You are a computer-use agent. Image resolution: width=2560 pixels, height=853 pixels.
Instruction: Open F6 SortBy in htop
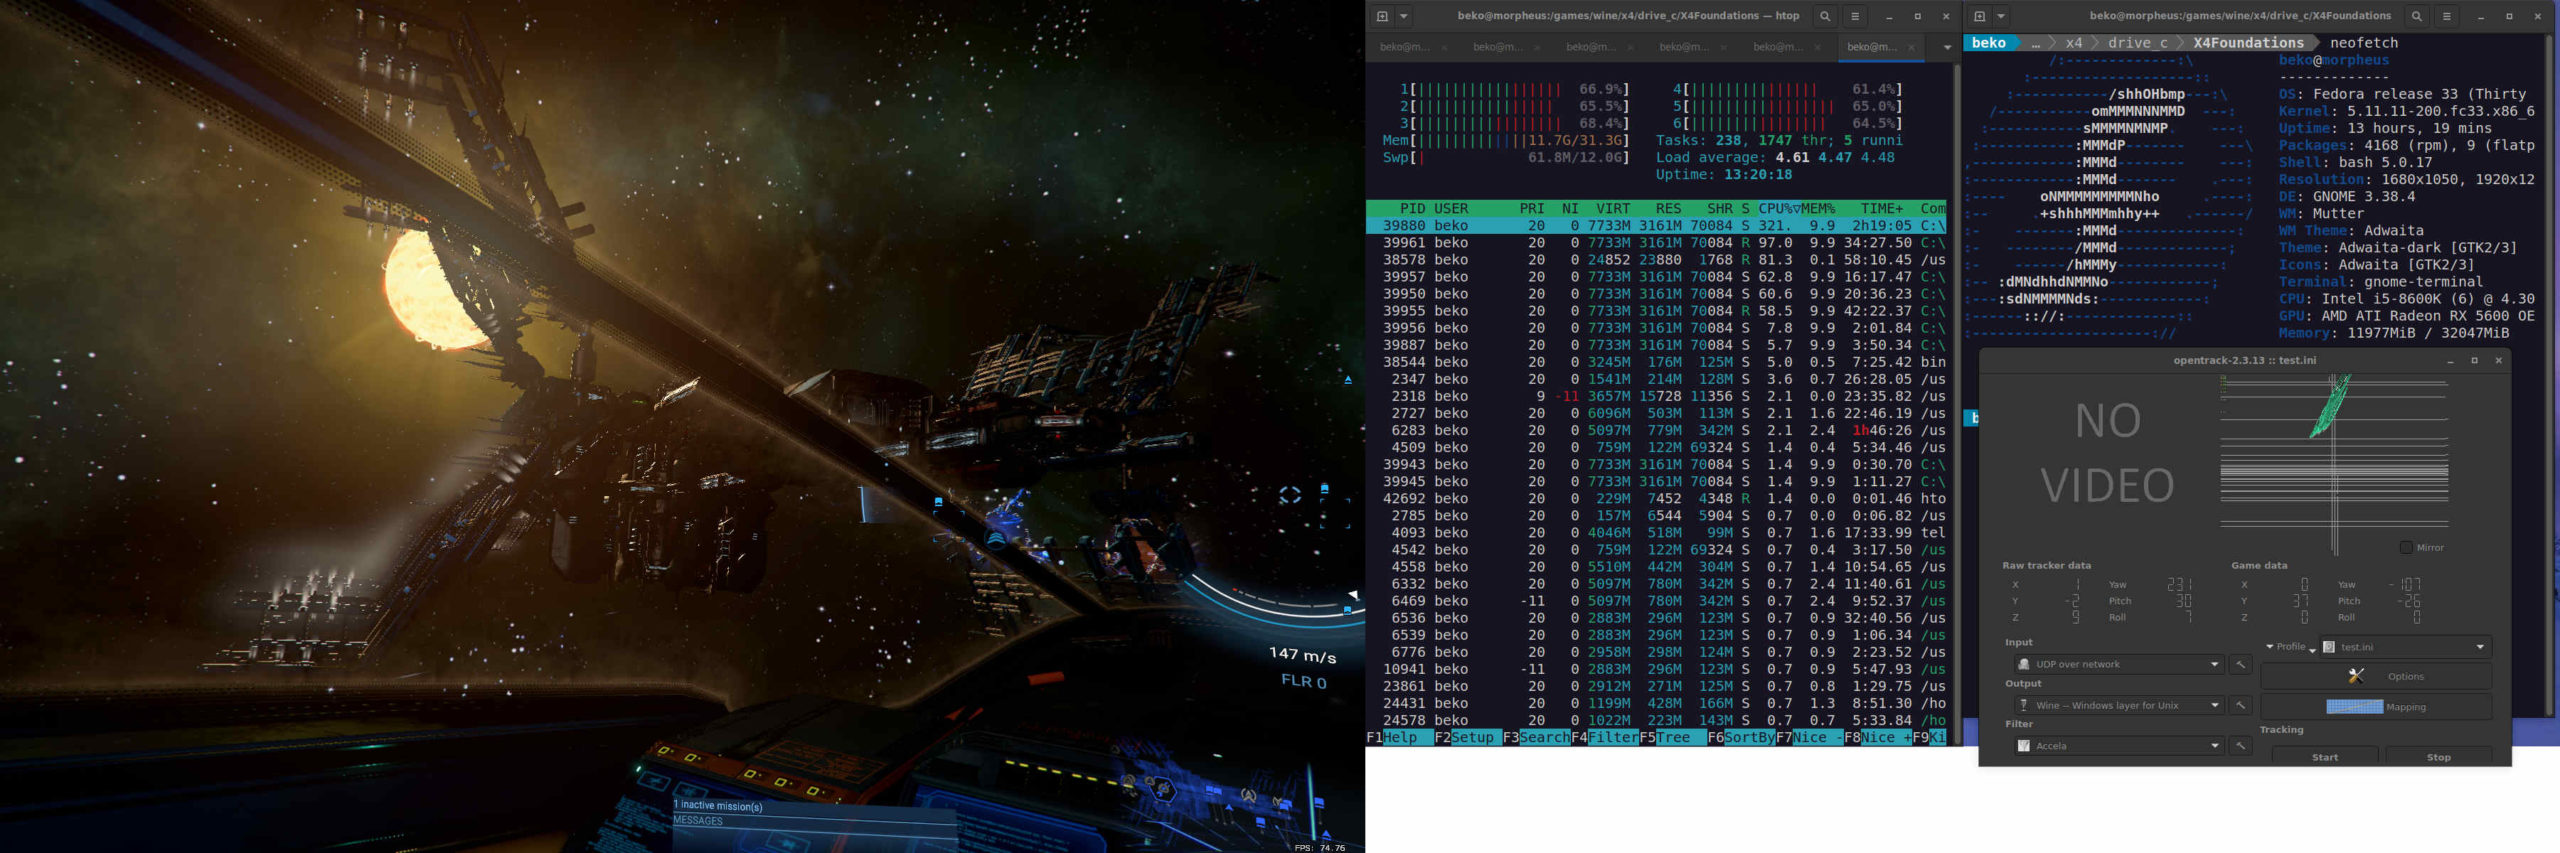[1741, 737]
